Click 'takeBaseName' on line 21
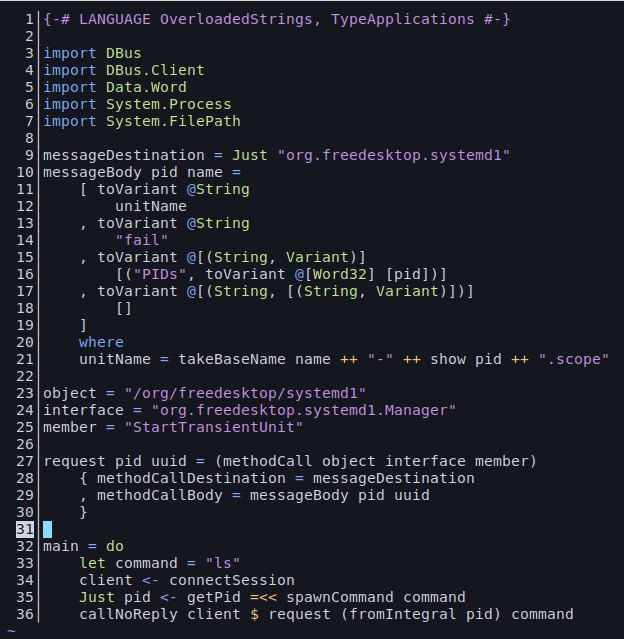The width and height of the screenshot is (624, 639). click(232, 359)
